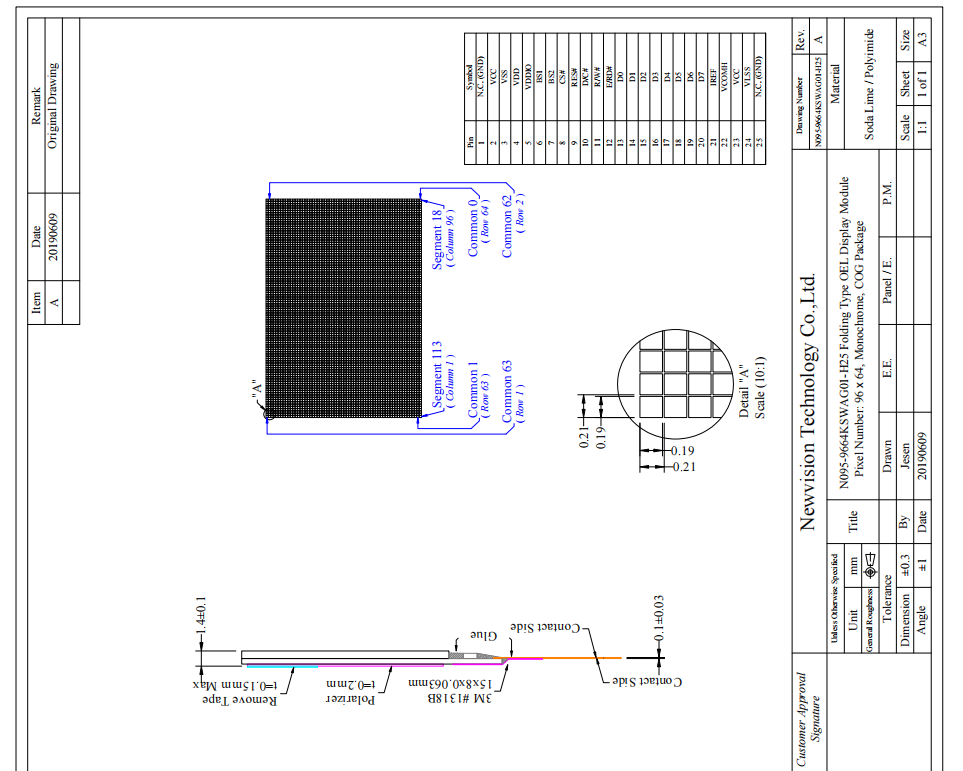Select the black pixel array display area
Viewport: 963px width, 771px height.
coord(345,306)
